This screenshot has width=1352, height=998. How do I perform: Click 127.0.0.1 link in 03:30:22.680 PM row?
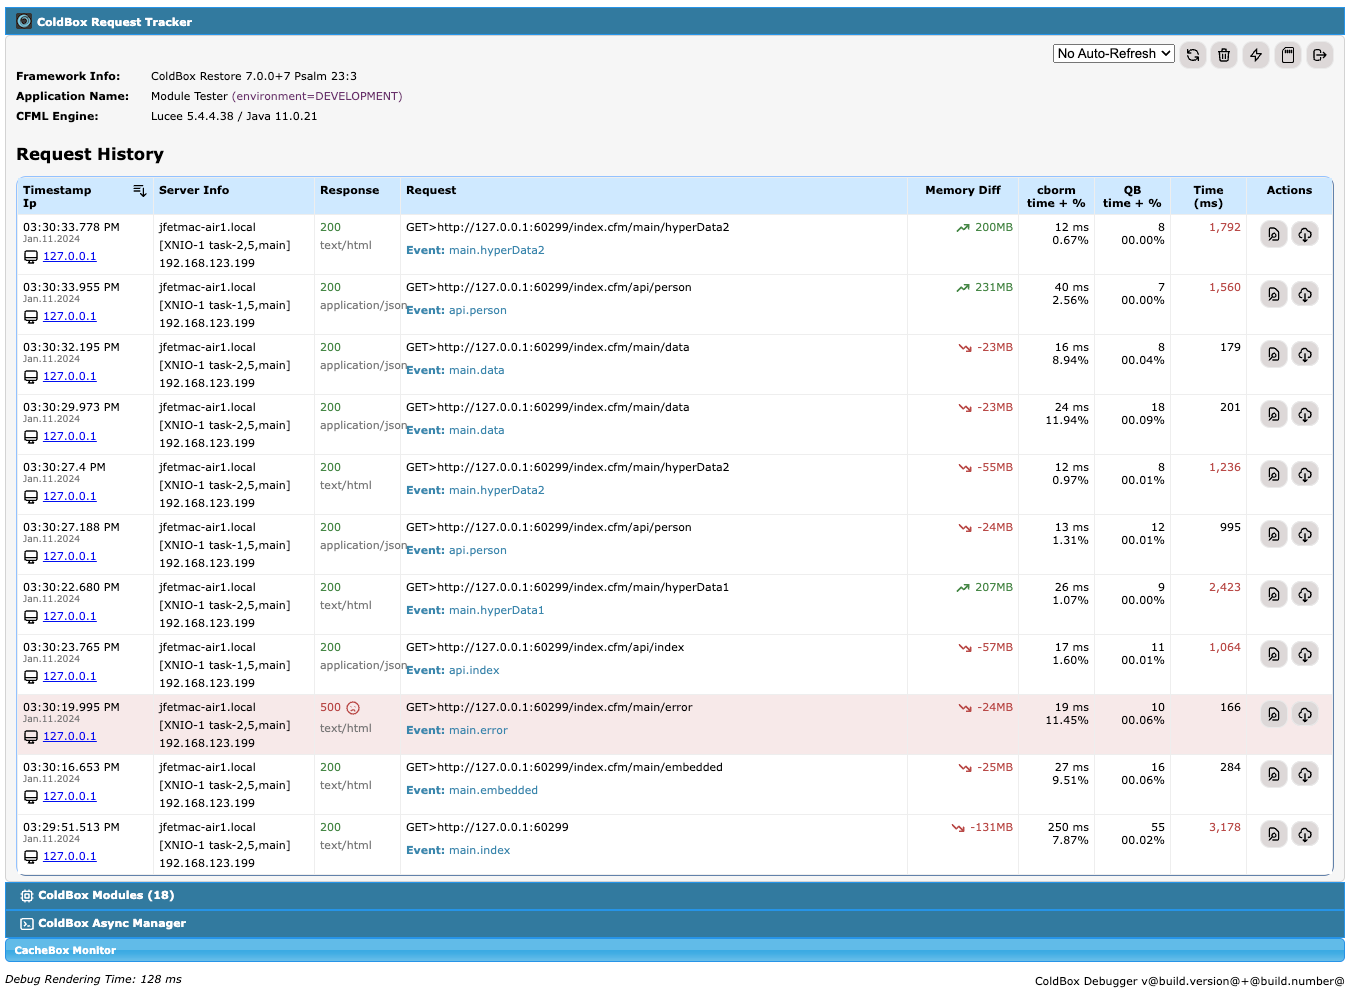coord(70,617)
